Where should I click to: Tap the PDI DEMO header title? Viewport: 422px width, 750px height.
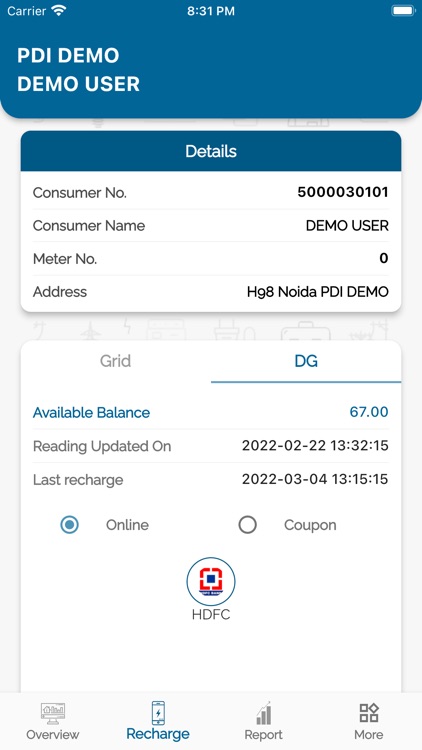pos(68,55)
